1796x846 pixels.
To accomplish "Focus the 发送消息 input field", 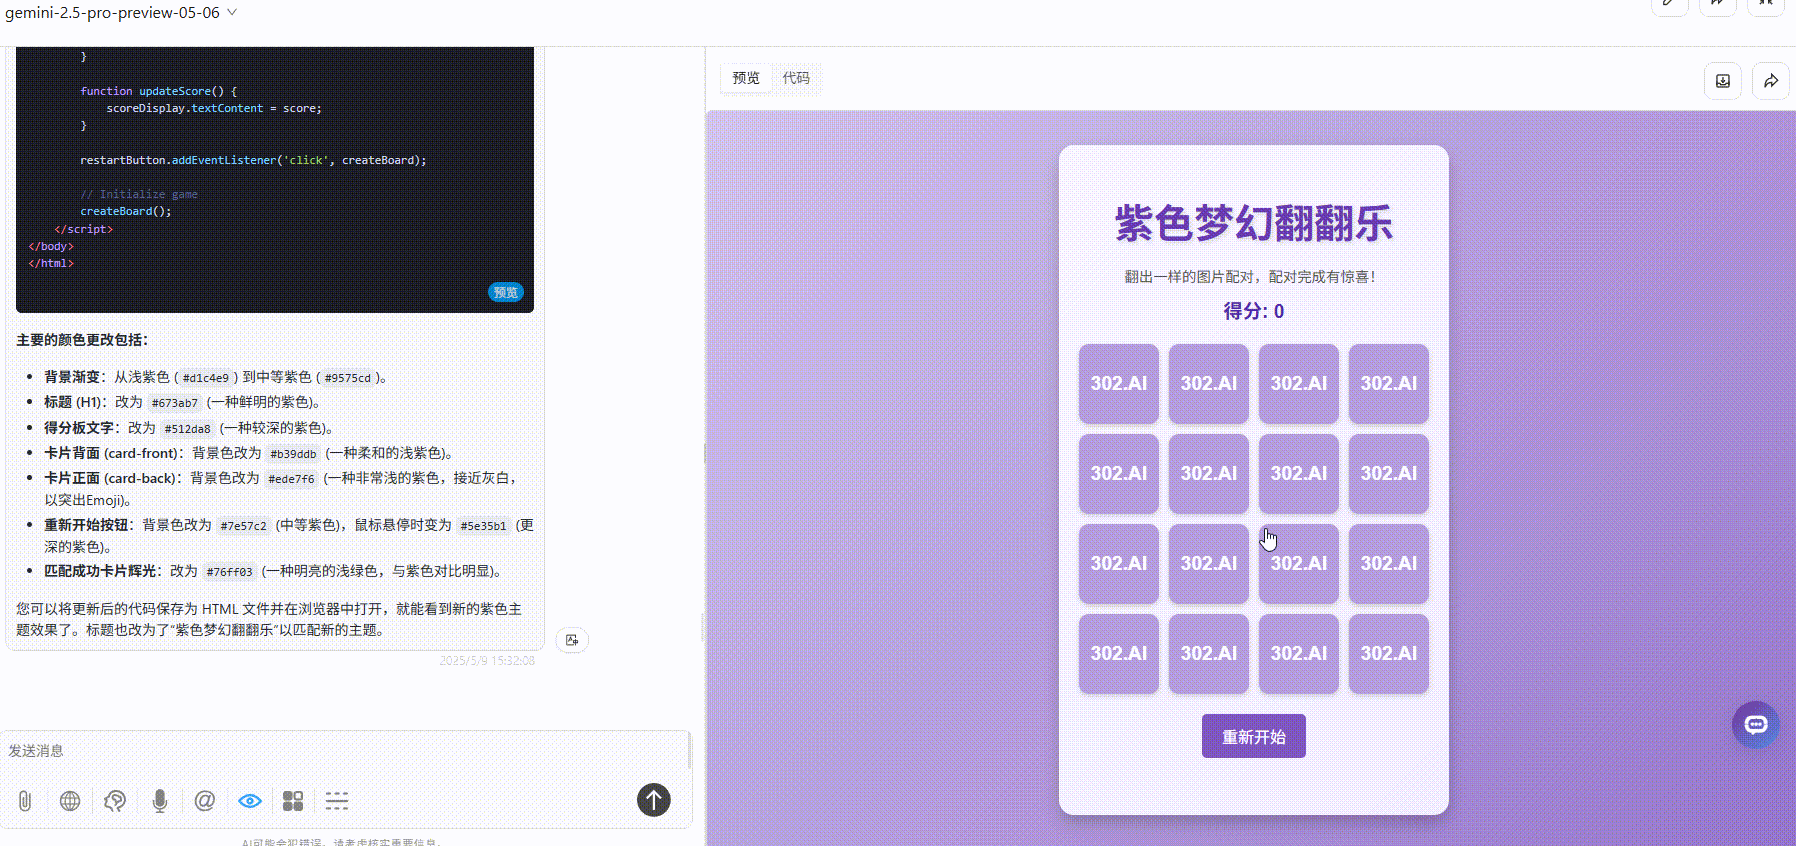I will click(x=340, y=751).
